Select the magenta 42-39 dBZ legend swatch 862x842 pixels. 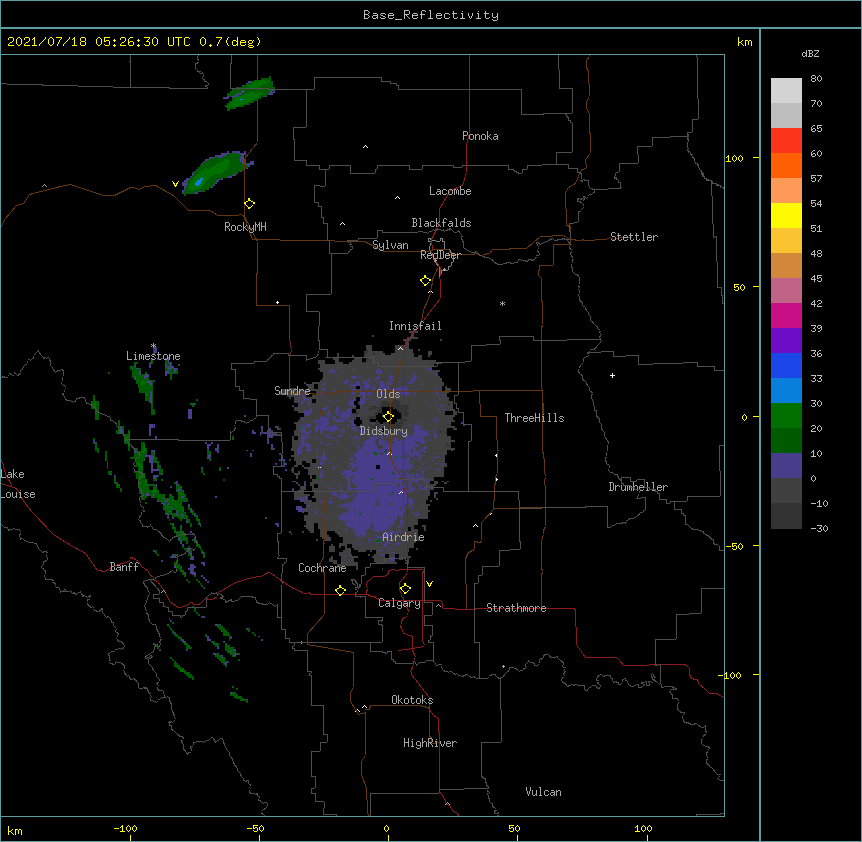(786, 315)
